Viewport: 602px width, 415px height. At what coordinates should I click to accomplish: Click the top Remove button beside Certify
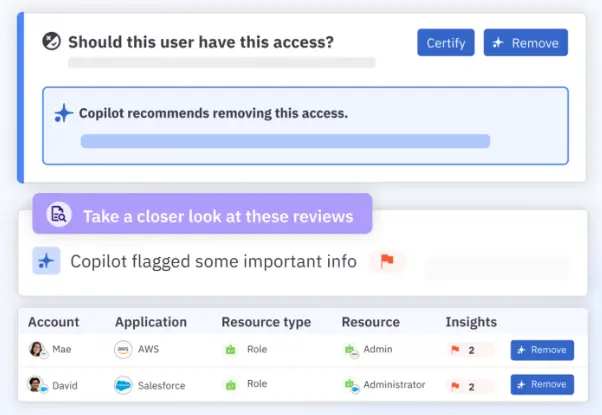point(525,43)
